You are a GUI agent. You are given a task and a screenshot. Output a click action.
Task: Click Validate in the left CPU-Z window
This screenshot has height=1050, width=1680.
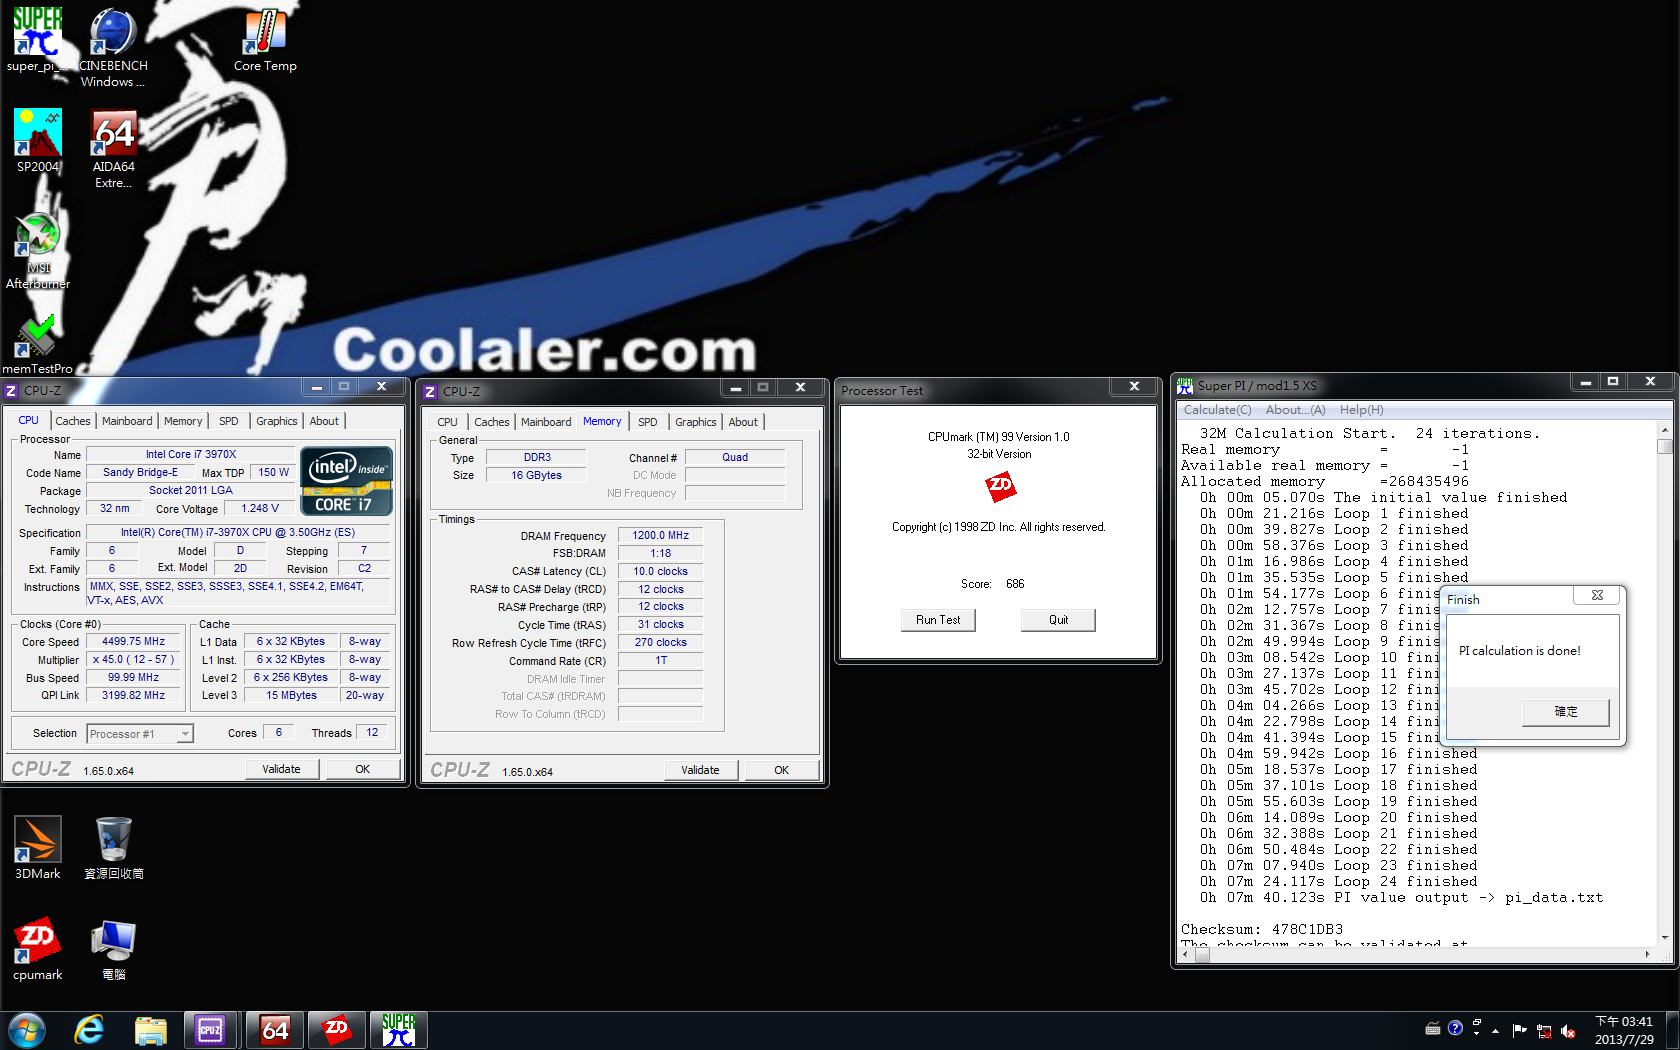tap(281, 769)
